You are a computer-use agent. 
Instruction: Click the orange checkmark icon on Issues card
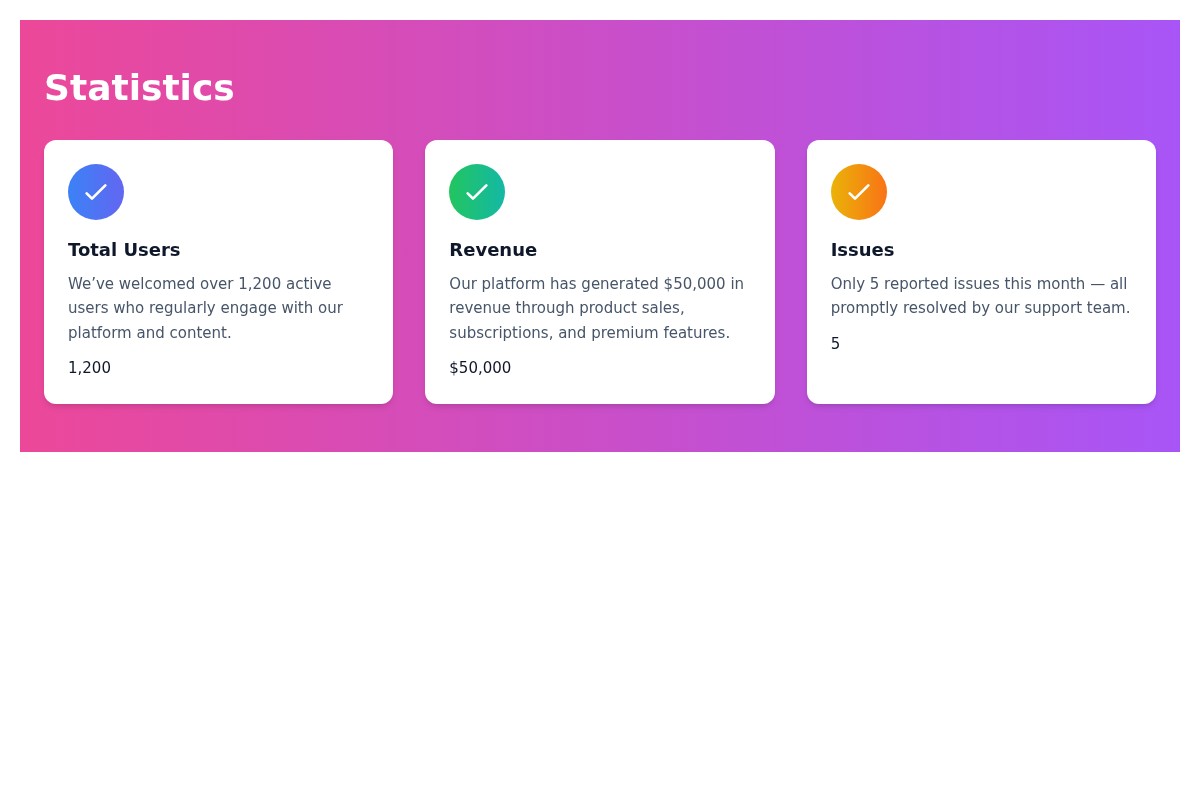[x=858, y=192]
